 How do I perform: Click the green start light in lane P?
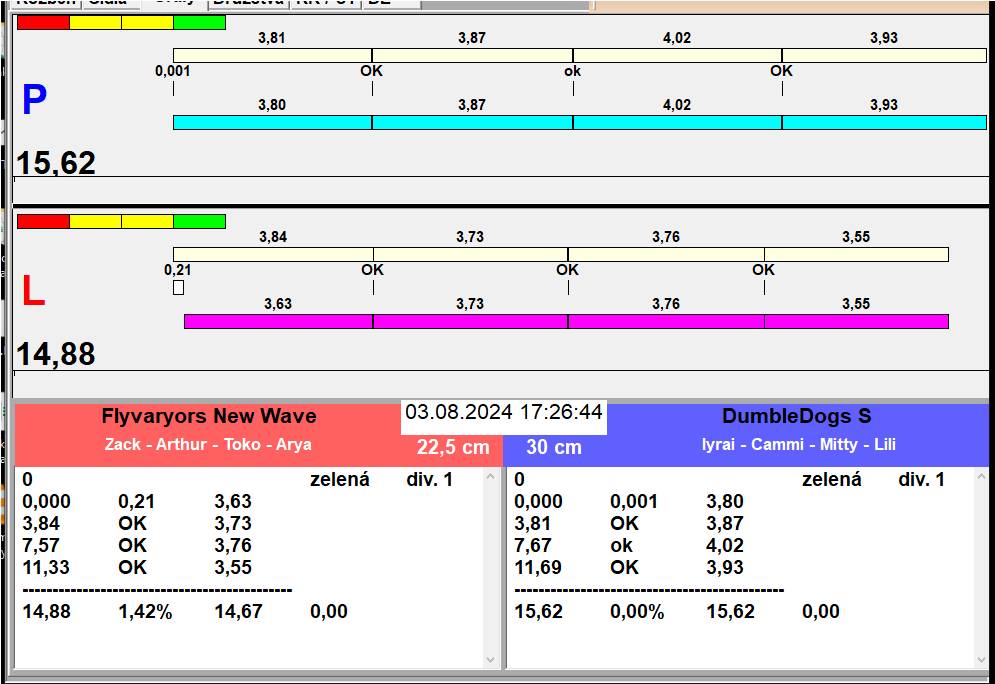[199, 22]
